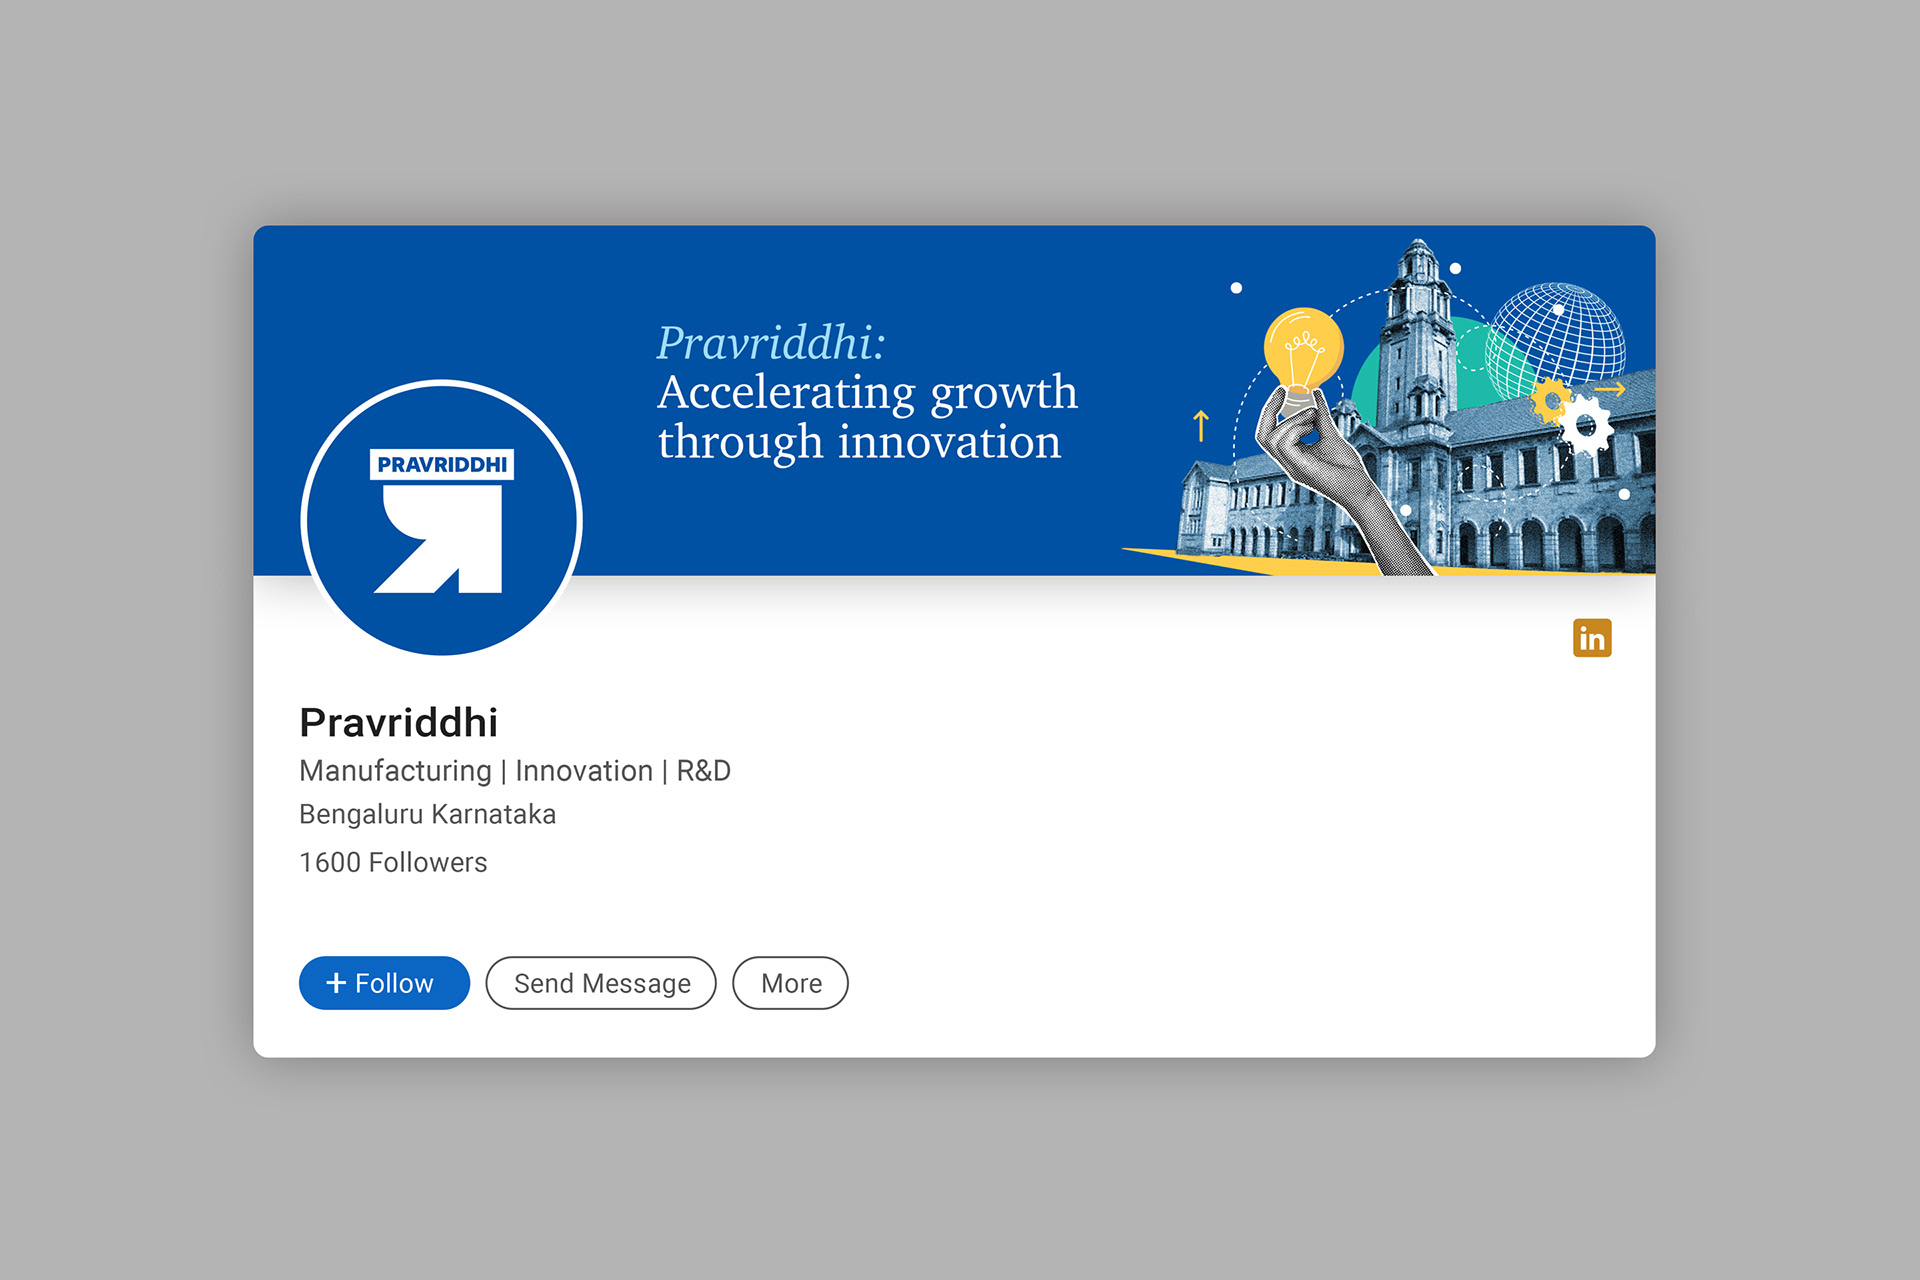The width and height of the screenshot is (1920, 1280).
Task: Open the More options button
Action: (x=790, y=983)
